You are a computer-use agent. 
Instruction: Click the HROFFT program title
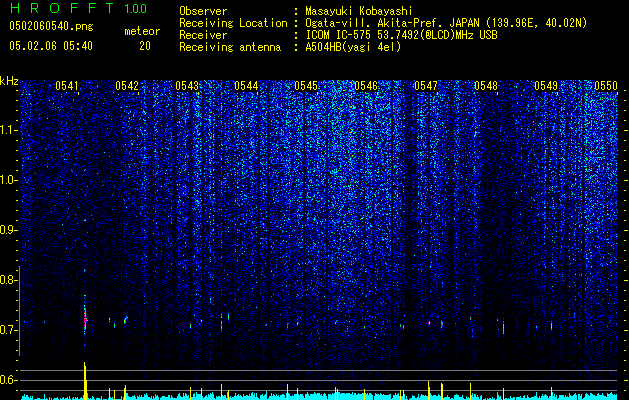point(62,8)
